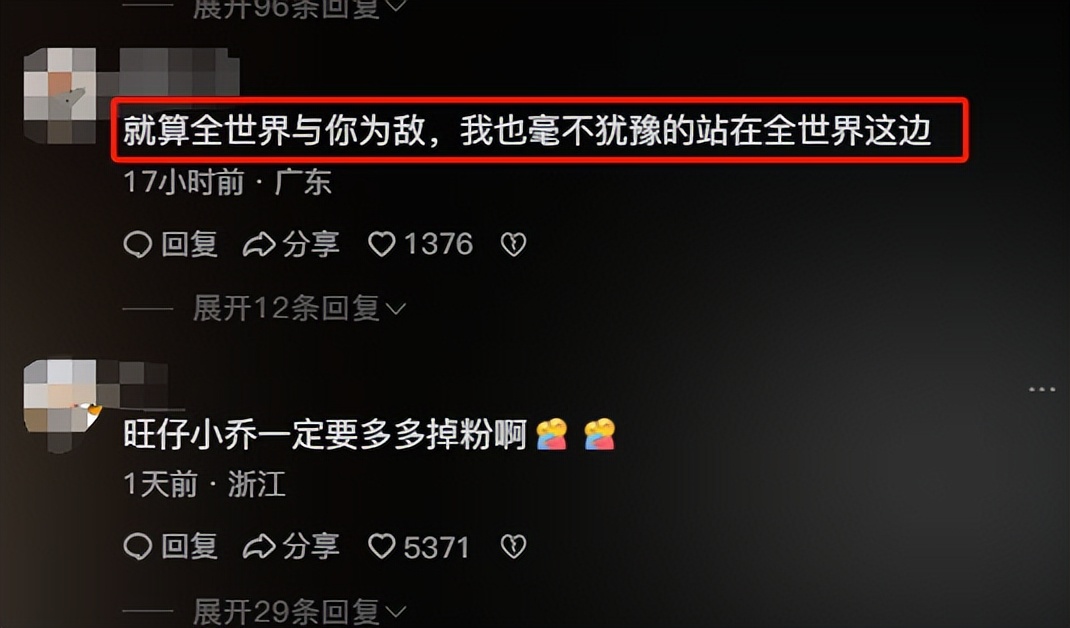
Task: Click 分享 text under Zhejiang comment
Action: coord(310,546)
